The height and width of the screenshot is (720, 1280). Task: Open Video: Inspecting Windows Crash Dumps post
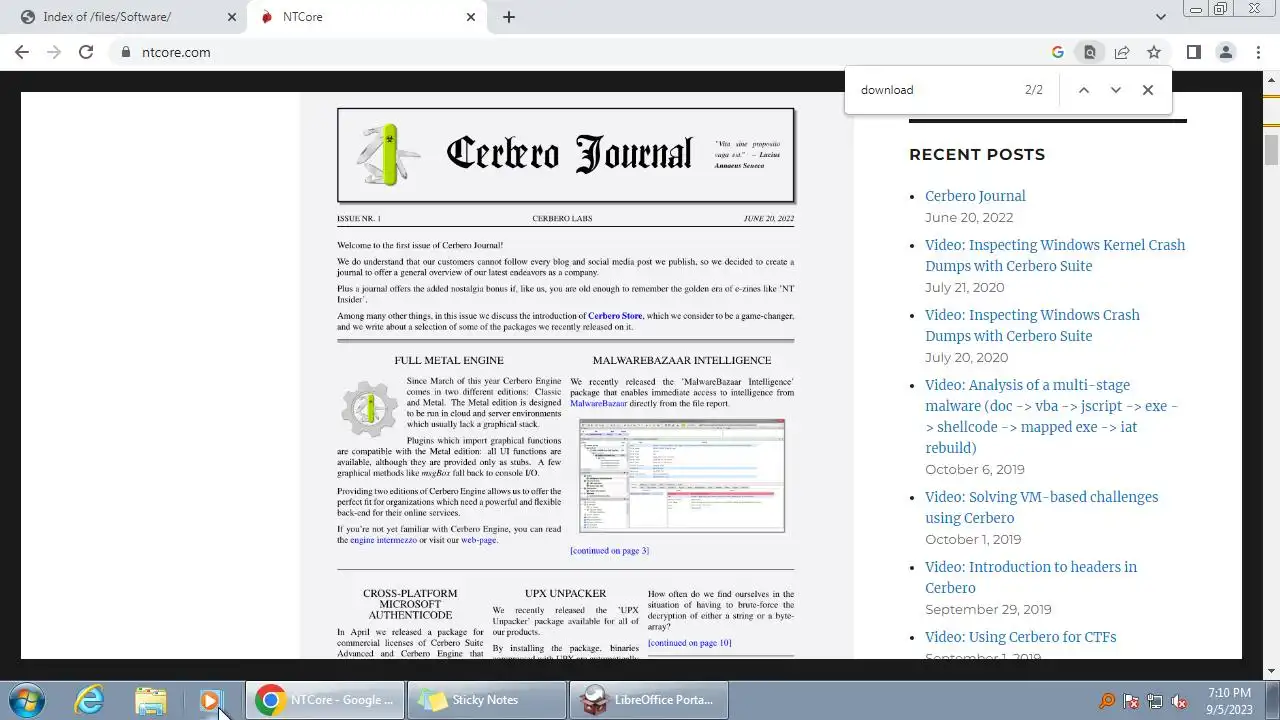click(x=1032, y=325)
